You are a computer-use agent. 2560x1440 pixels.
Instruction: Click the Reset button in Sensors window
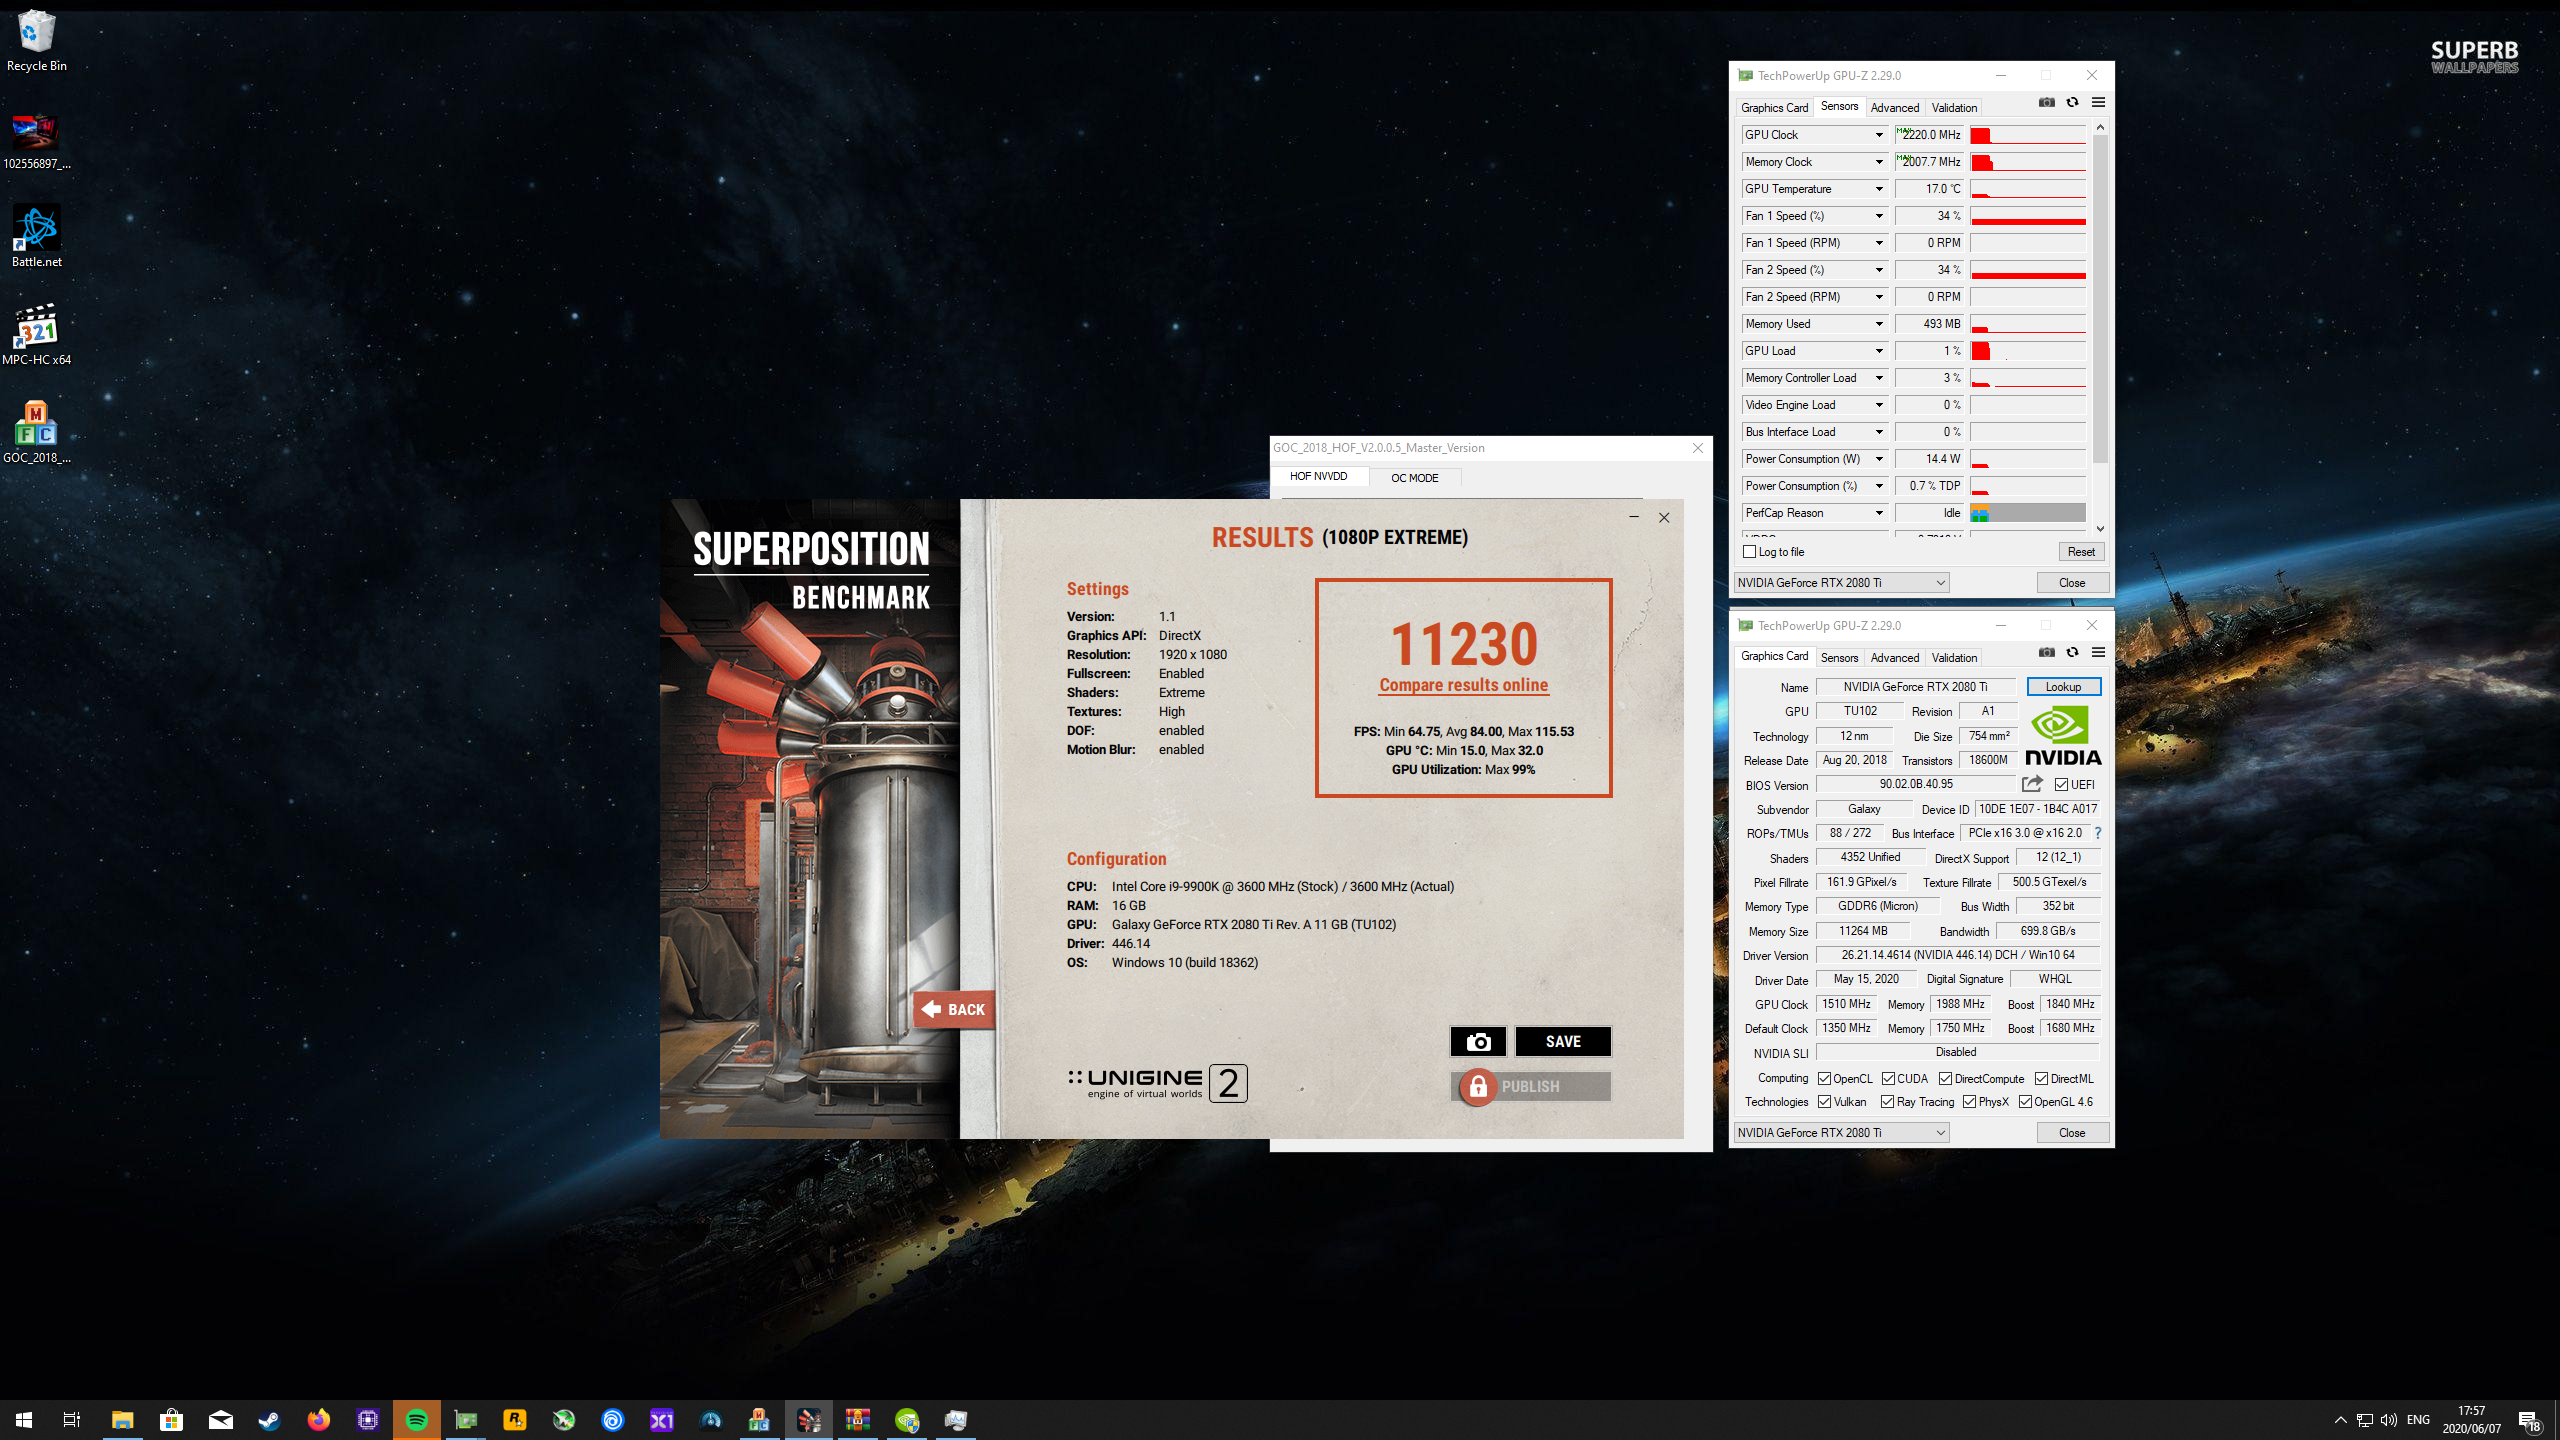point(2081,552)
